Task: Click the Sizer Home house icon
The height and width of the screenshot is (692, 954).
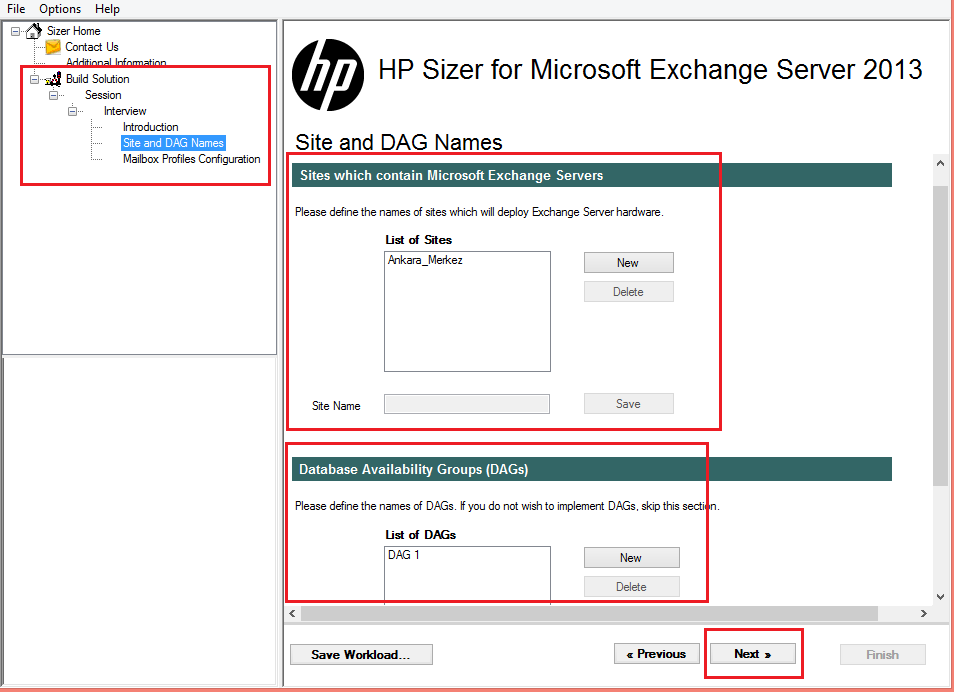Action: click(33, 30)
